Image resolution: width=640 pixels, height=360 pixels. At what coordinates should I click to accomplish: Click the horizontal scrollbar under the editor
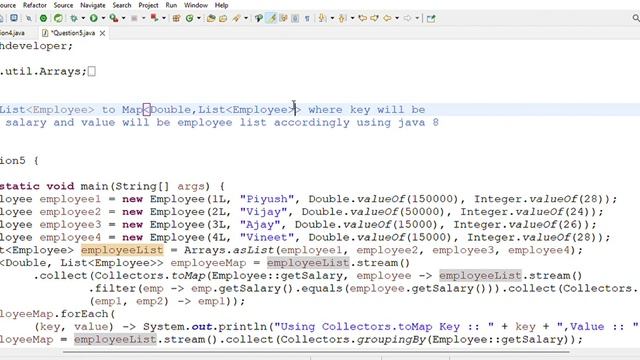(316, 352)
